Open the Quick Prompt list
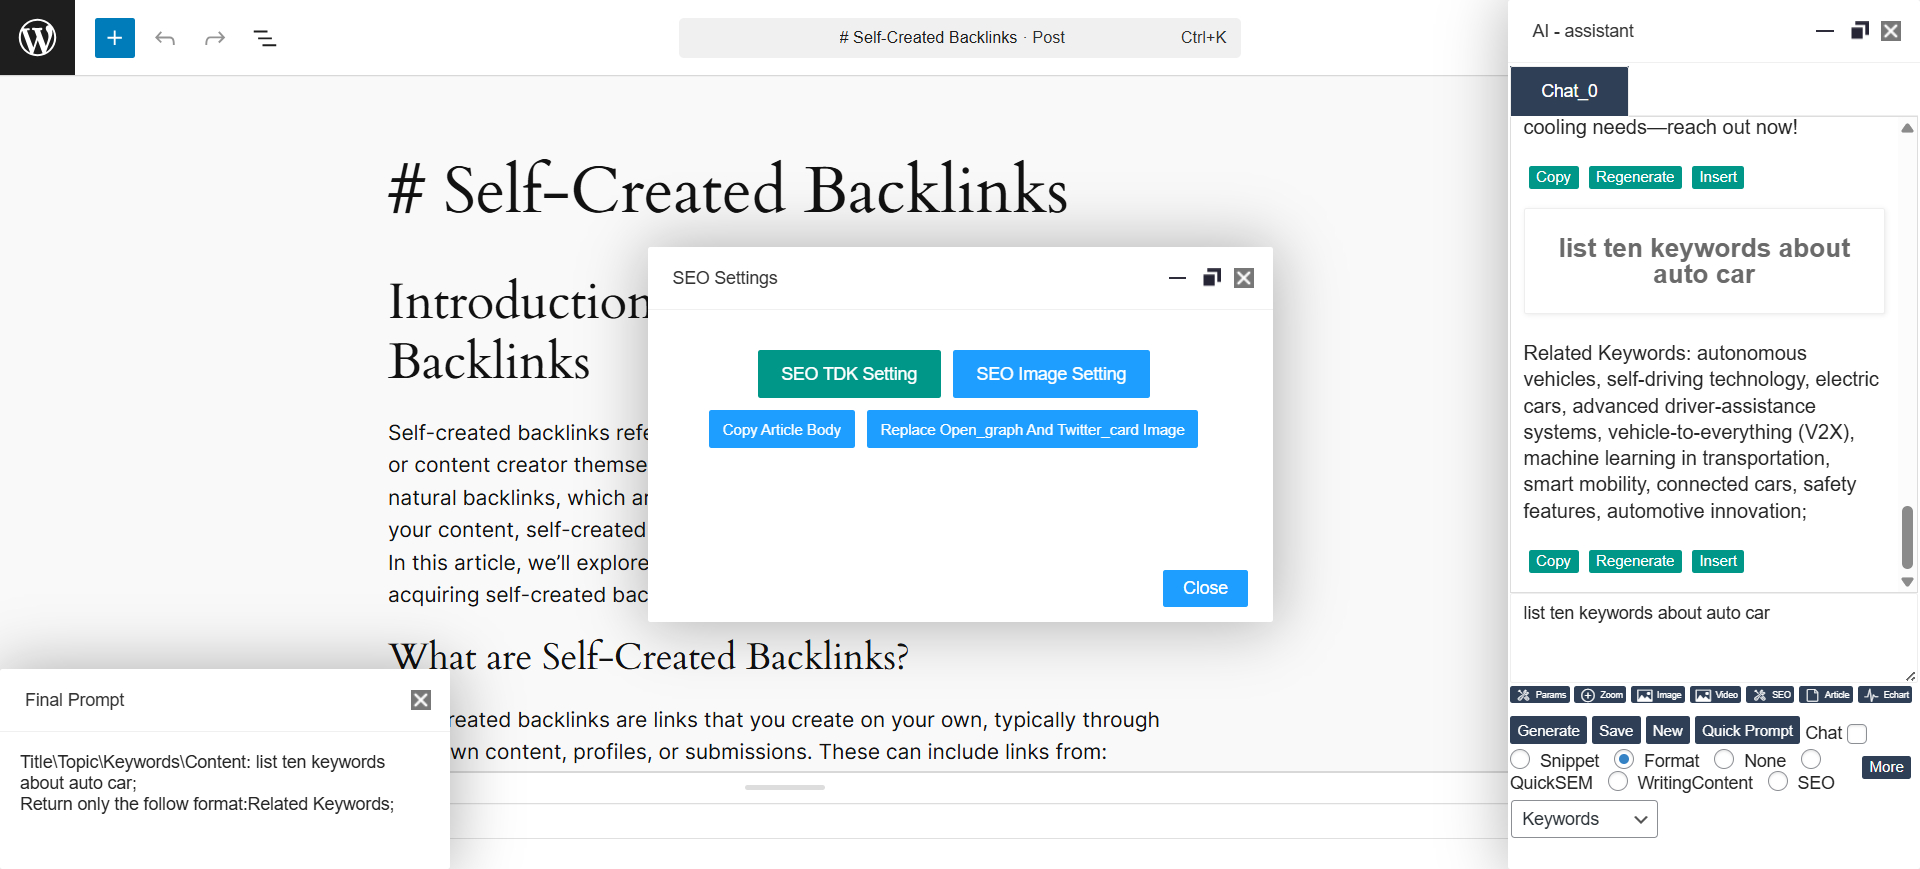This screenshot has height=869, width=1920. [1747, 731]
